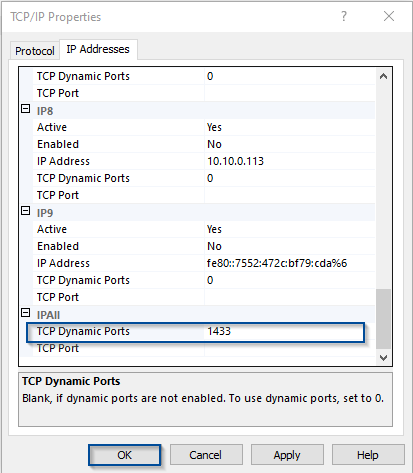The image size is (413, 473).
Task: Click the vertical scrollbar thumb
Action: pos(383,319)
